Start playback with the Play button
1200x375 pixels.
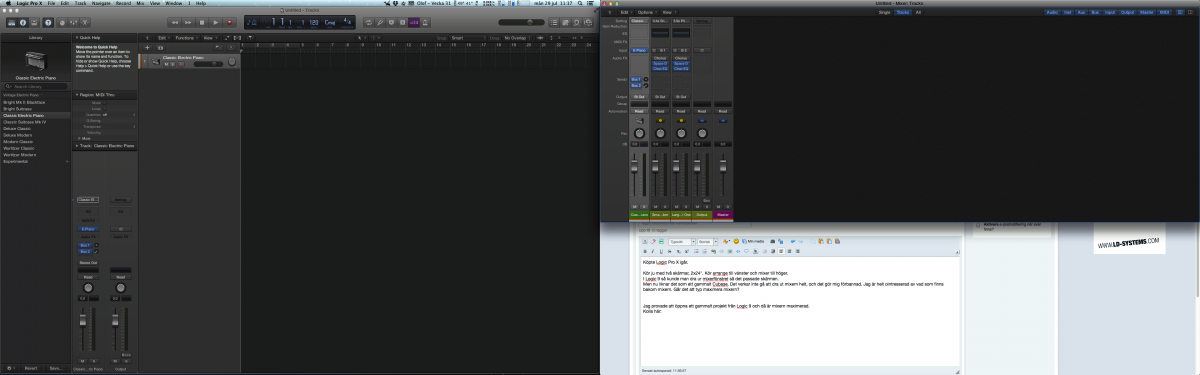pos(215,23)
